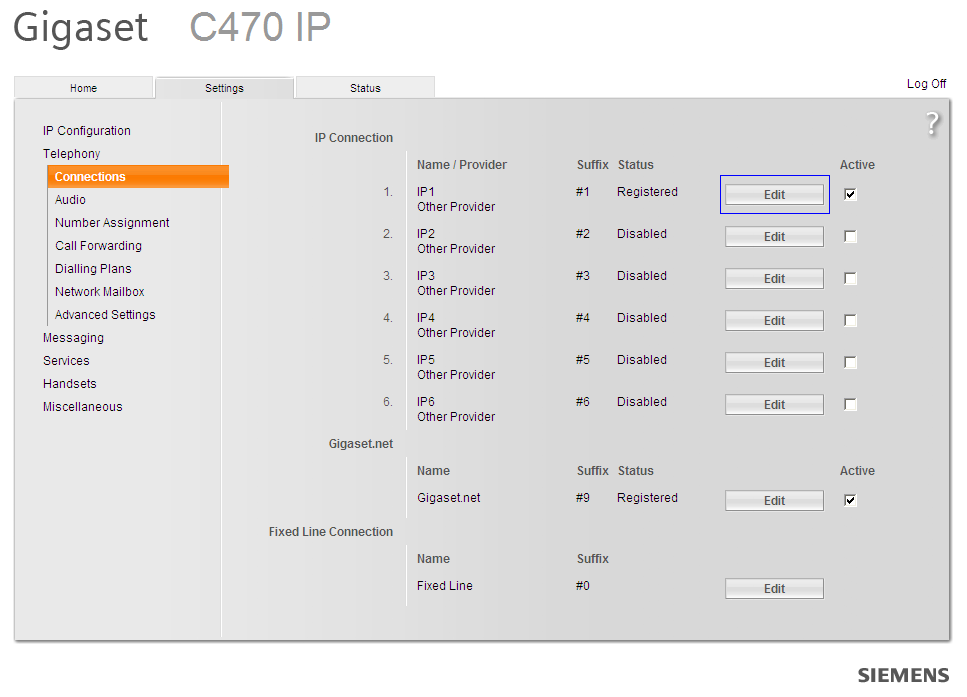This screenshot has height=697, width=967.
Task: Edit the IP6 connection
Action: tap(775, 404)
